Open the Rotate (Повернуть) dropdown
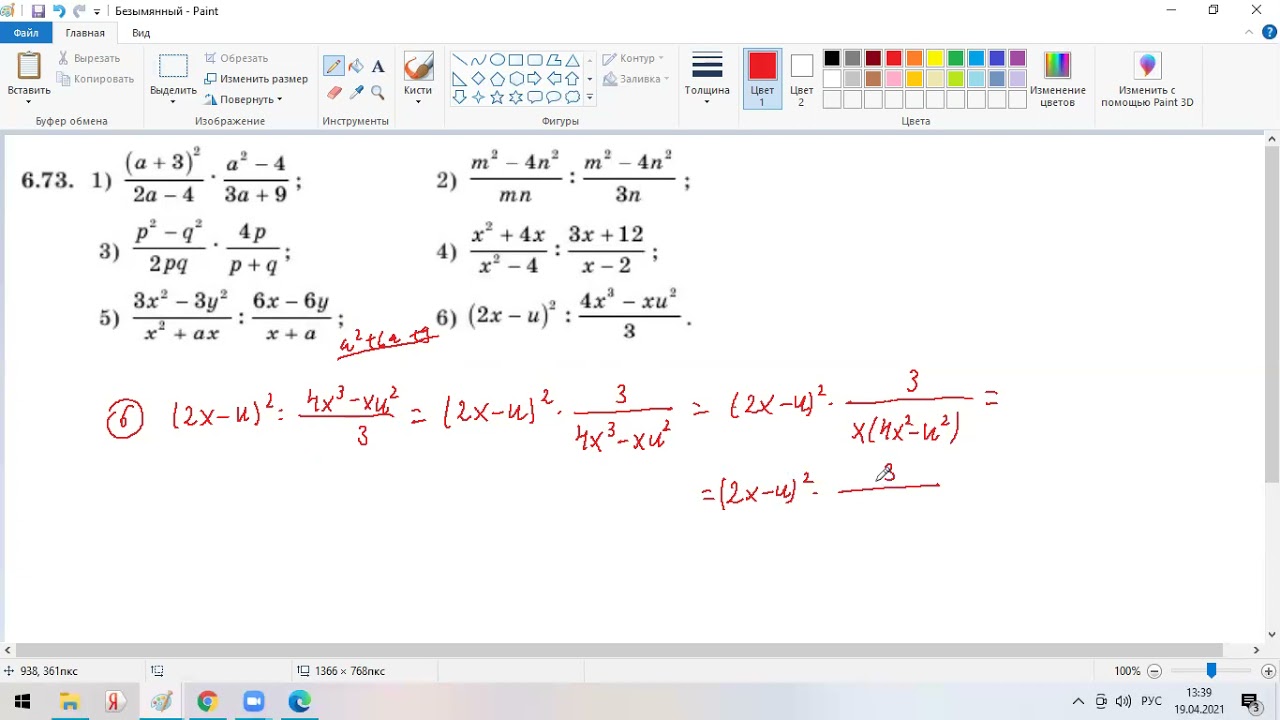Viewport: 1280px width, 720px height. pyautogui.click(x=244, y=99)
